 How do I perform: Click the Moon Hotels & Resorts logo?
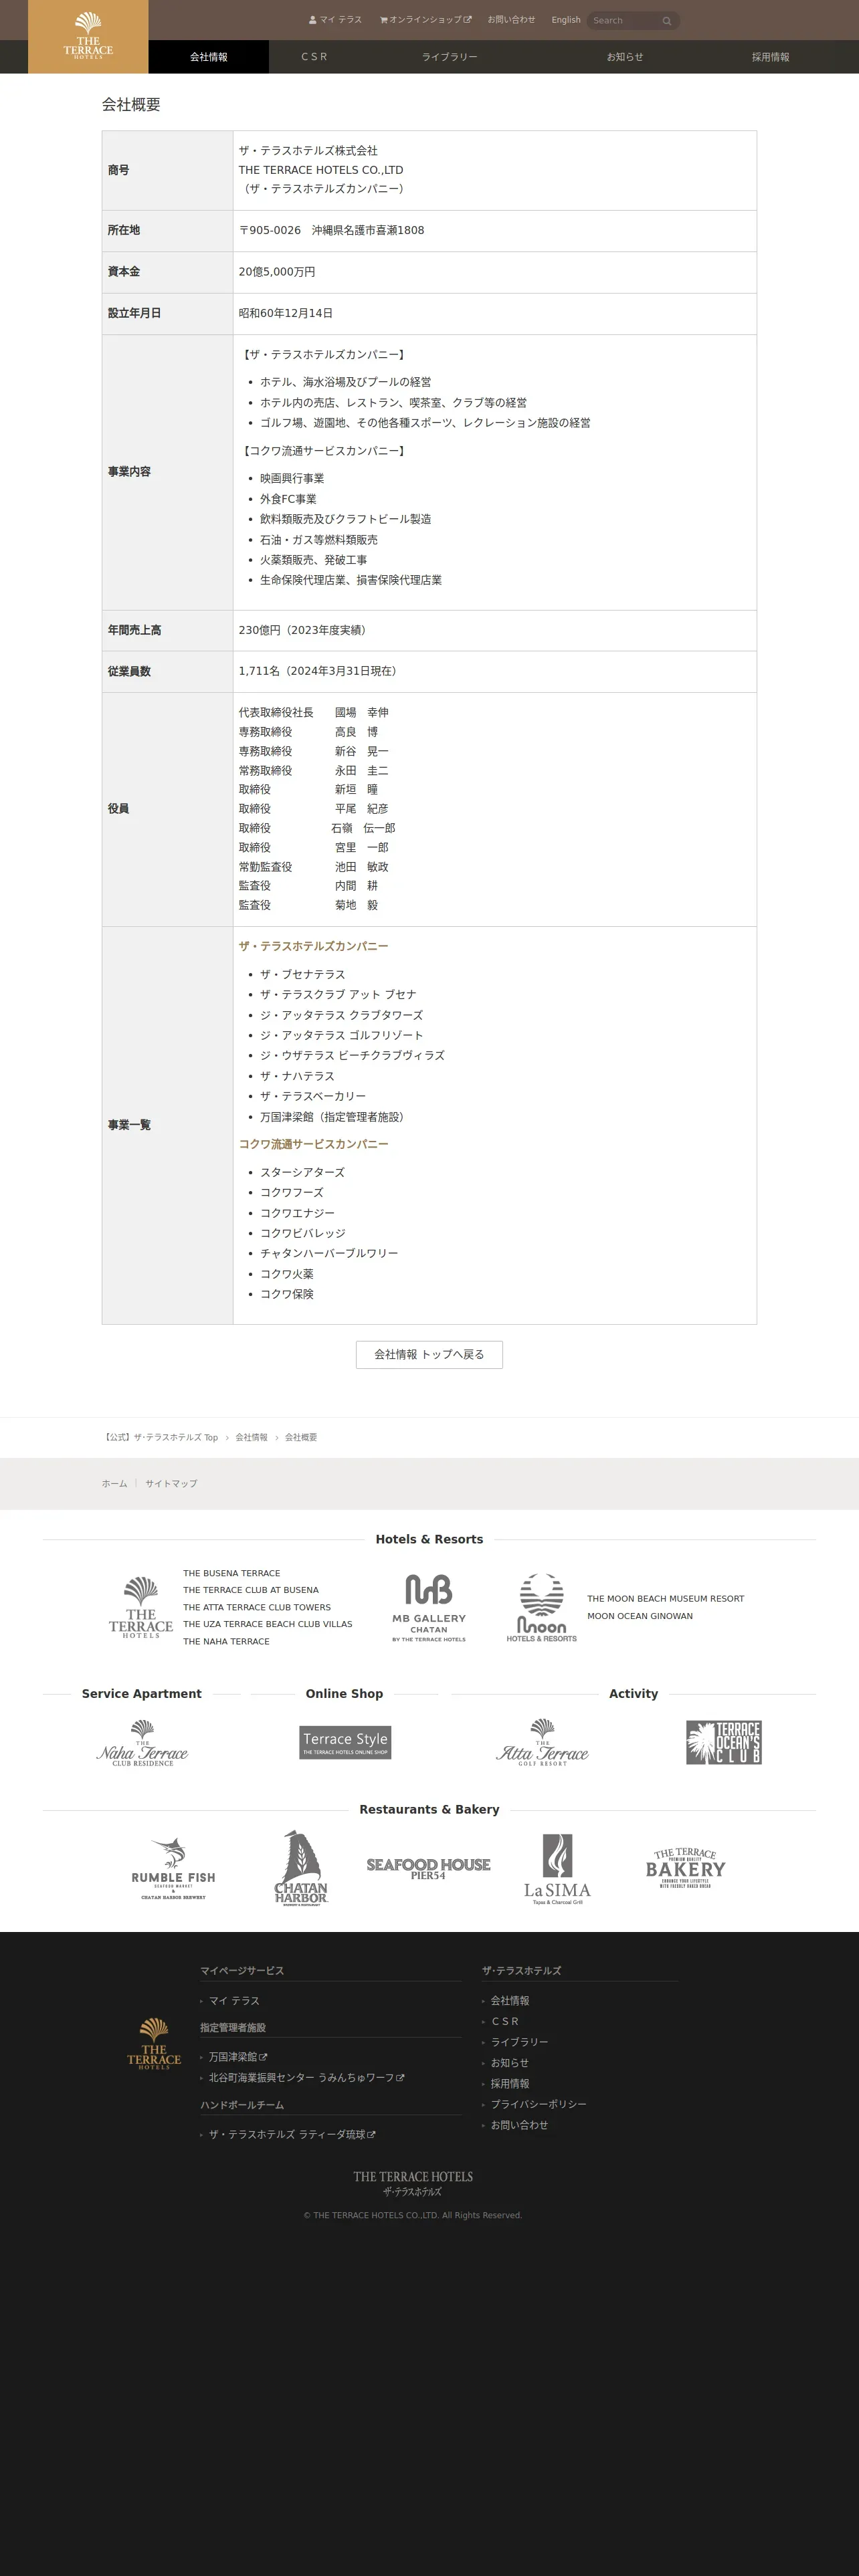point(541,1608)
